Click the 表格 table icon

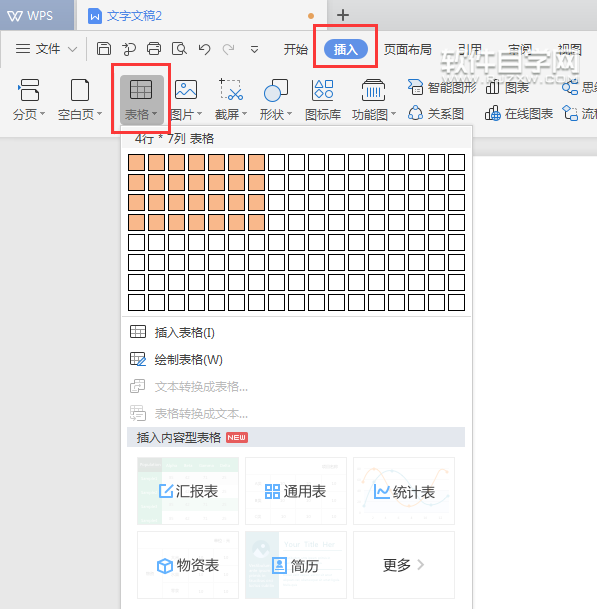click(141, 90)
